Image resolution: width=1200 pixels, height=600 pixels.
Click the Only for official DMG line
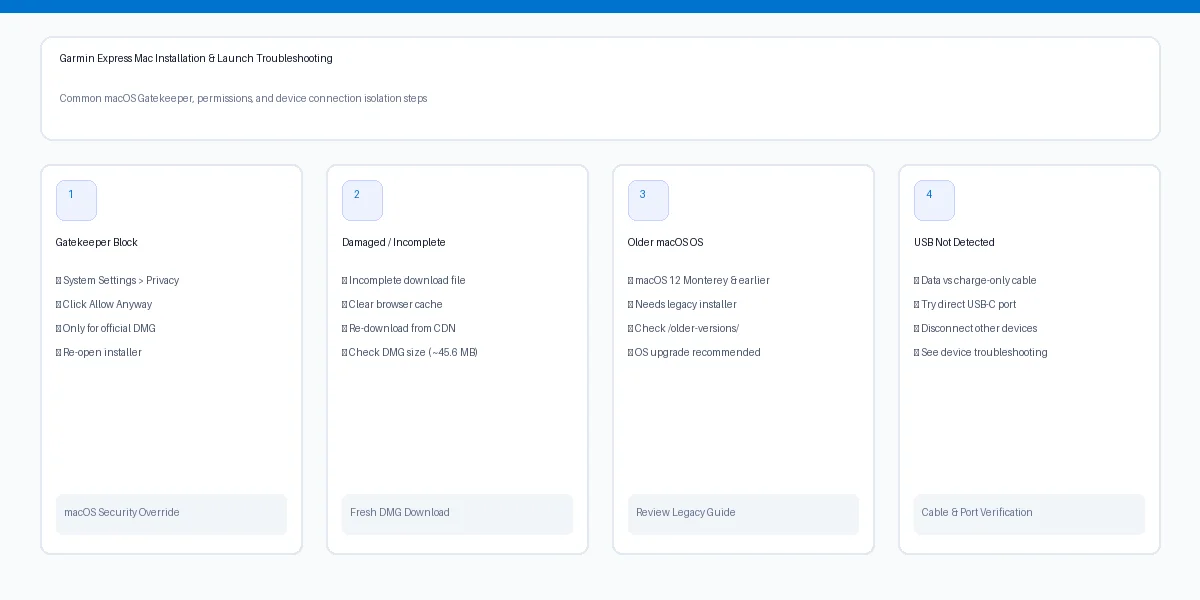(106, 329)
